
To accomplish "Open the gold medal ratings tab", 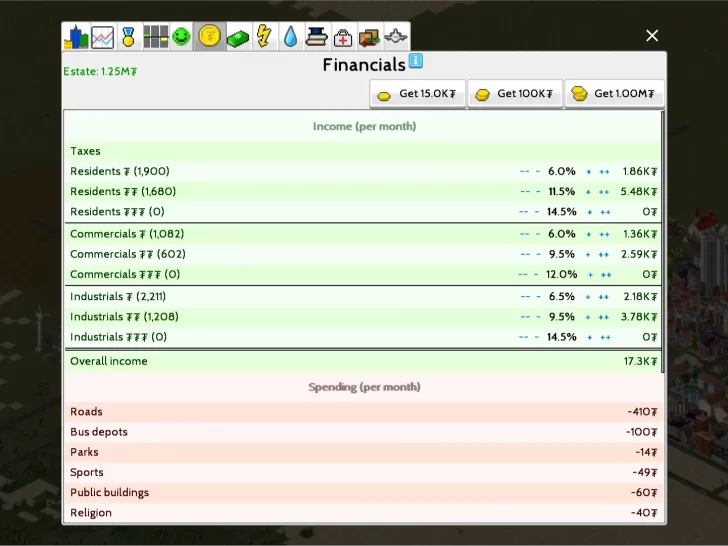I will coord(128,37).
